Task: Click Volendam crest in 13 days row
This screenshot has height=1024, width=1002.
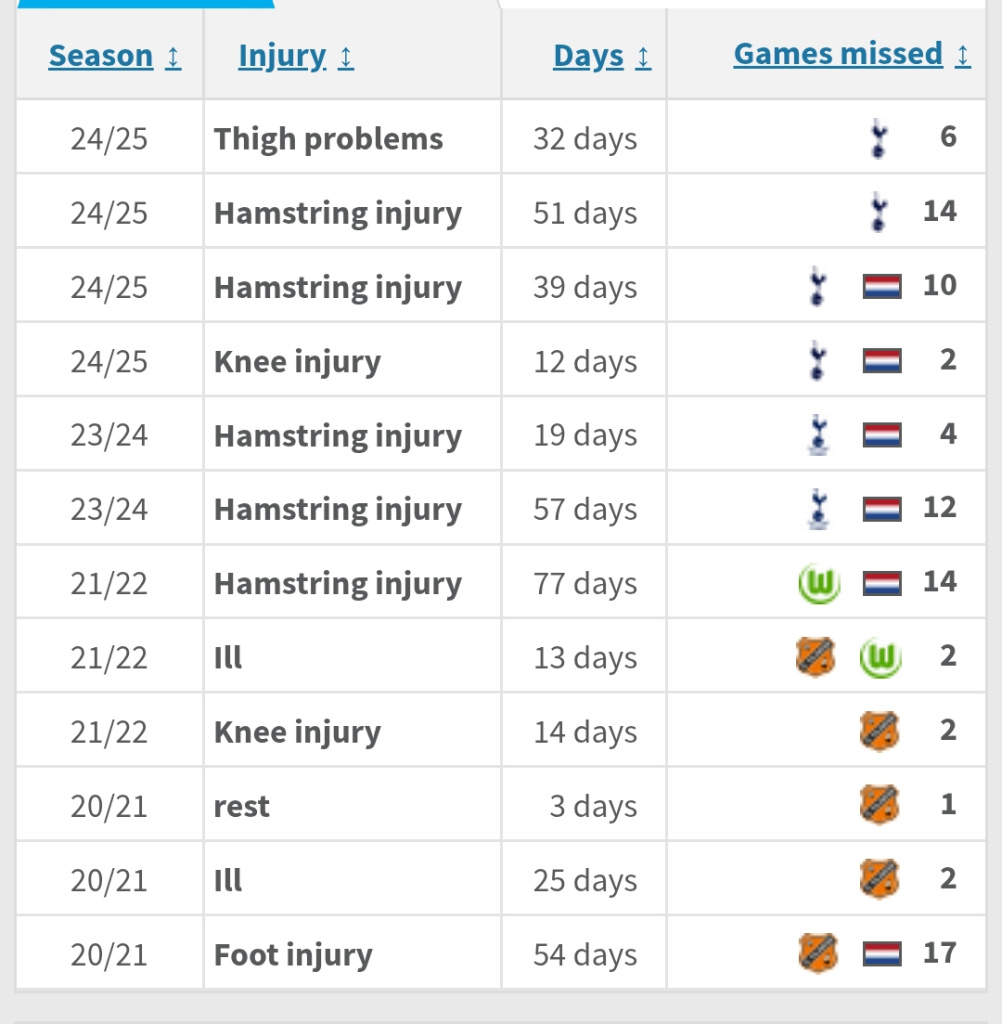Action: (815, 657)
